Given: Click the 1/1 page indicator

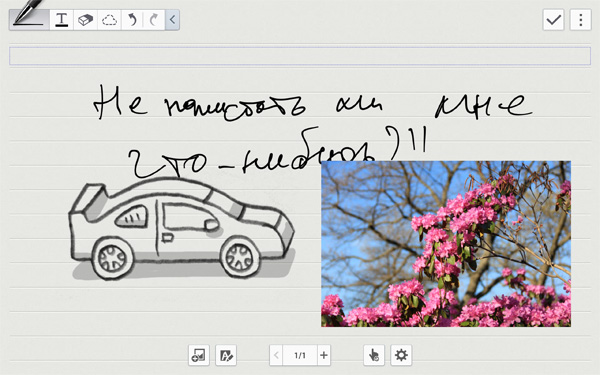Looking at the screenshot, I should (x=300, y=355).
